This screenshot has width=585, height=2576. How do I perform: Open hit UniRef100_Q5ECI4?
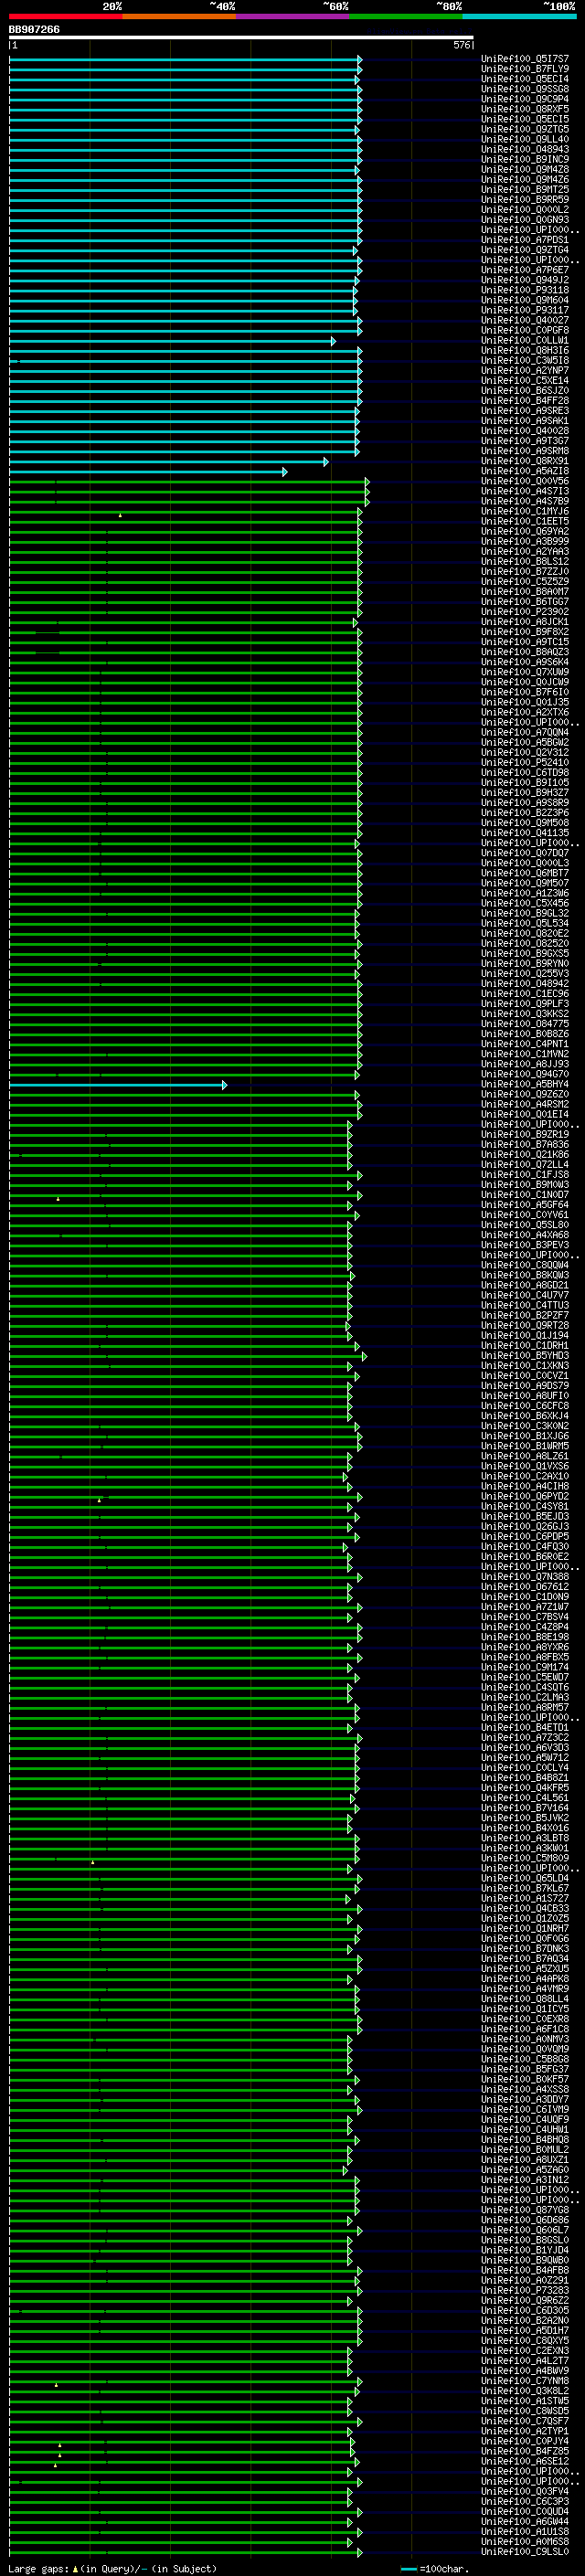(525, 79)
